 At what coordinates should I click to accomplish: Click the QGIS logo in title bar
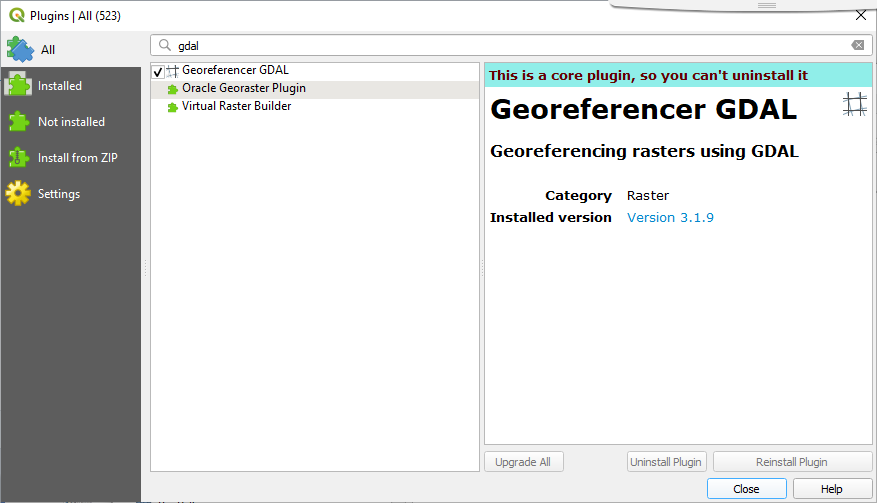[x=17, y=15]
